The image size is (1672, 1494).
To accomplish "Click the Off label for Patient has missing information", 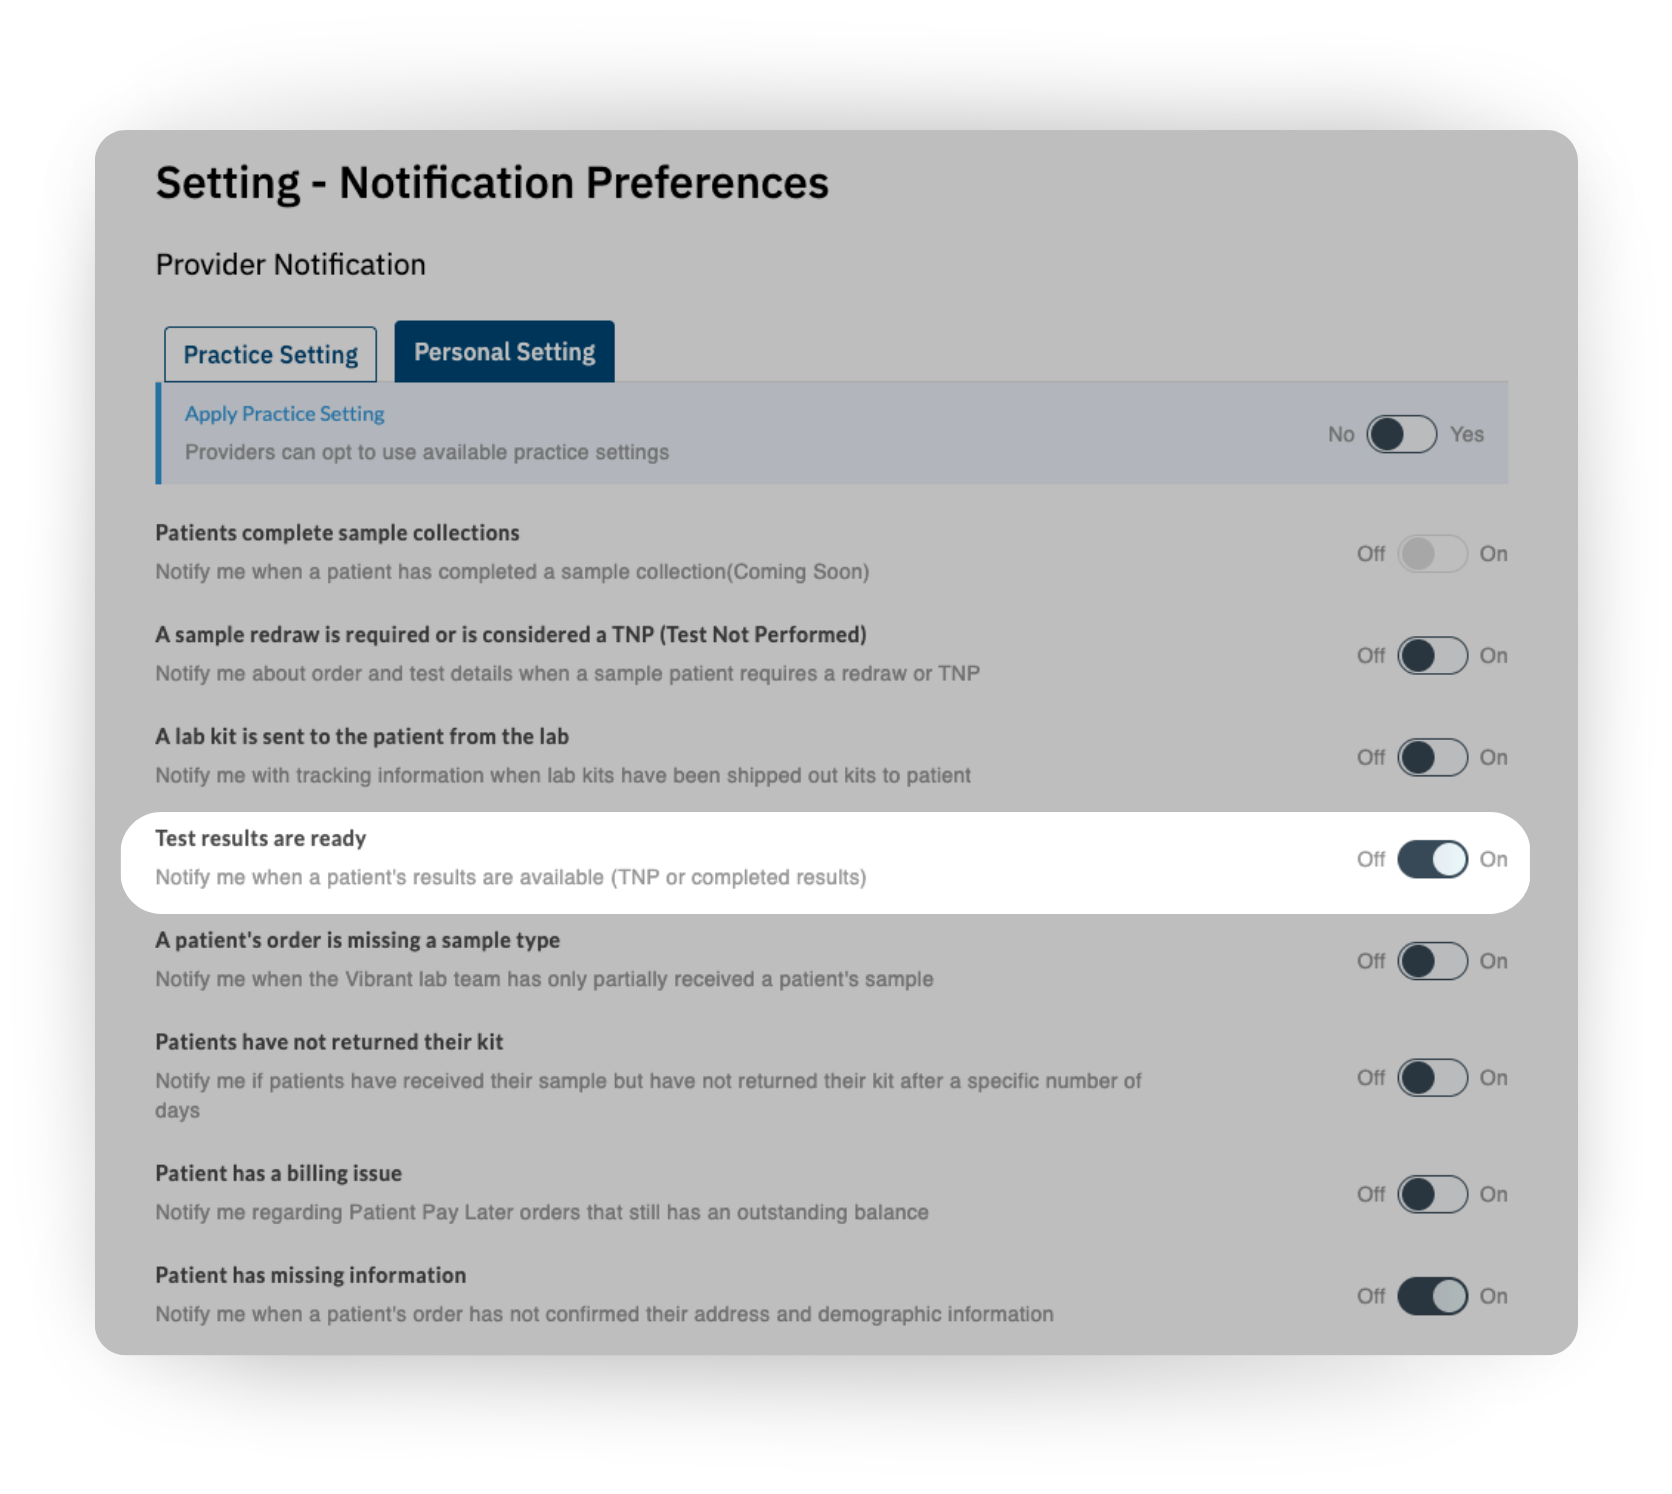I will click(x=1370, y=1297).
